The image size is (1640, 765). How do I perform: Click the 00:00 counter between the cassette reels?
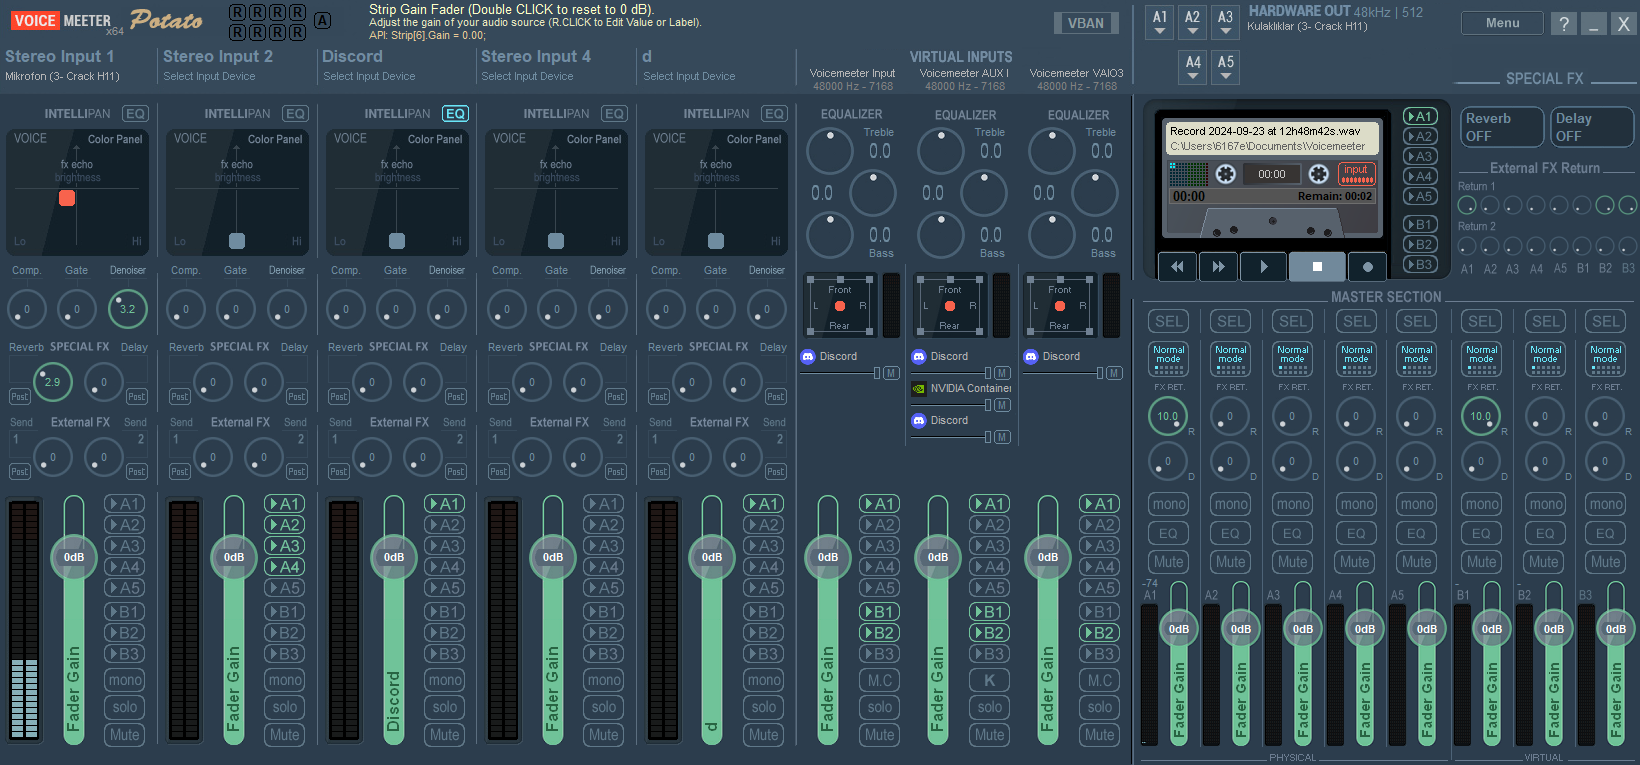pos(1272,174)
